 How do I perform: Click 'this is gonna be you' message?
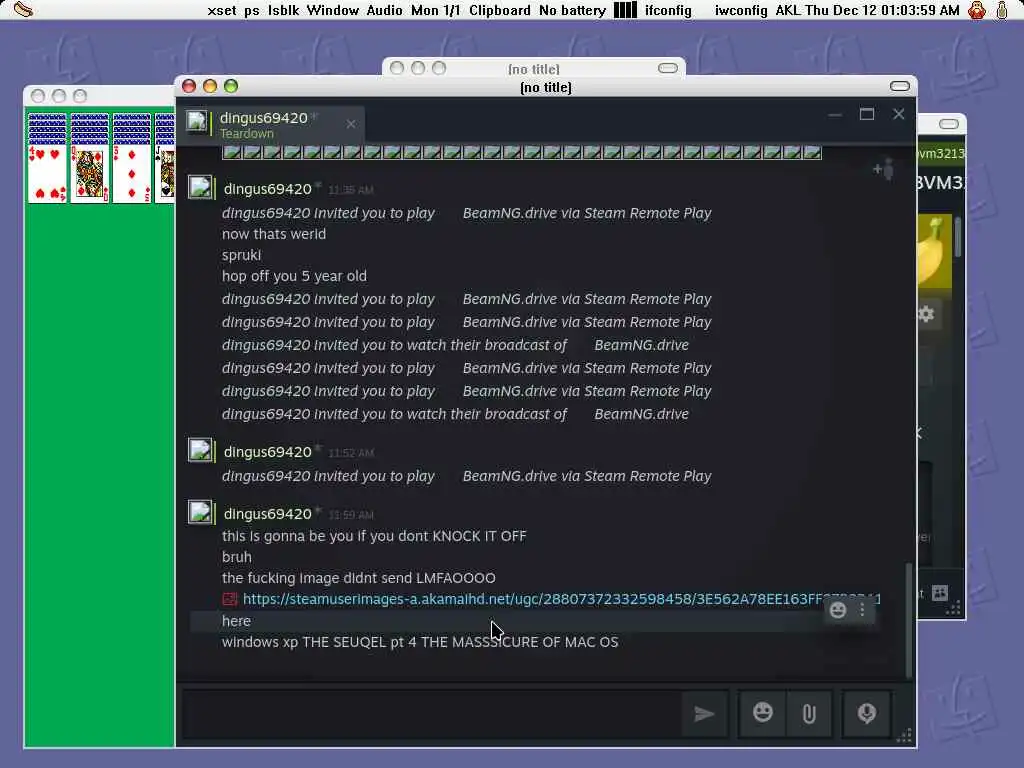point(374,536)
